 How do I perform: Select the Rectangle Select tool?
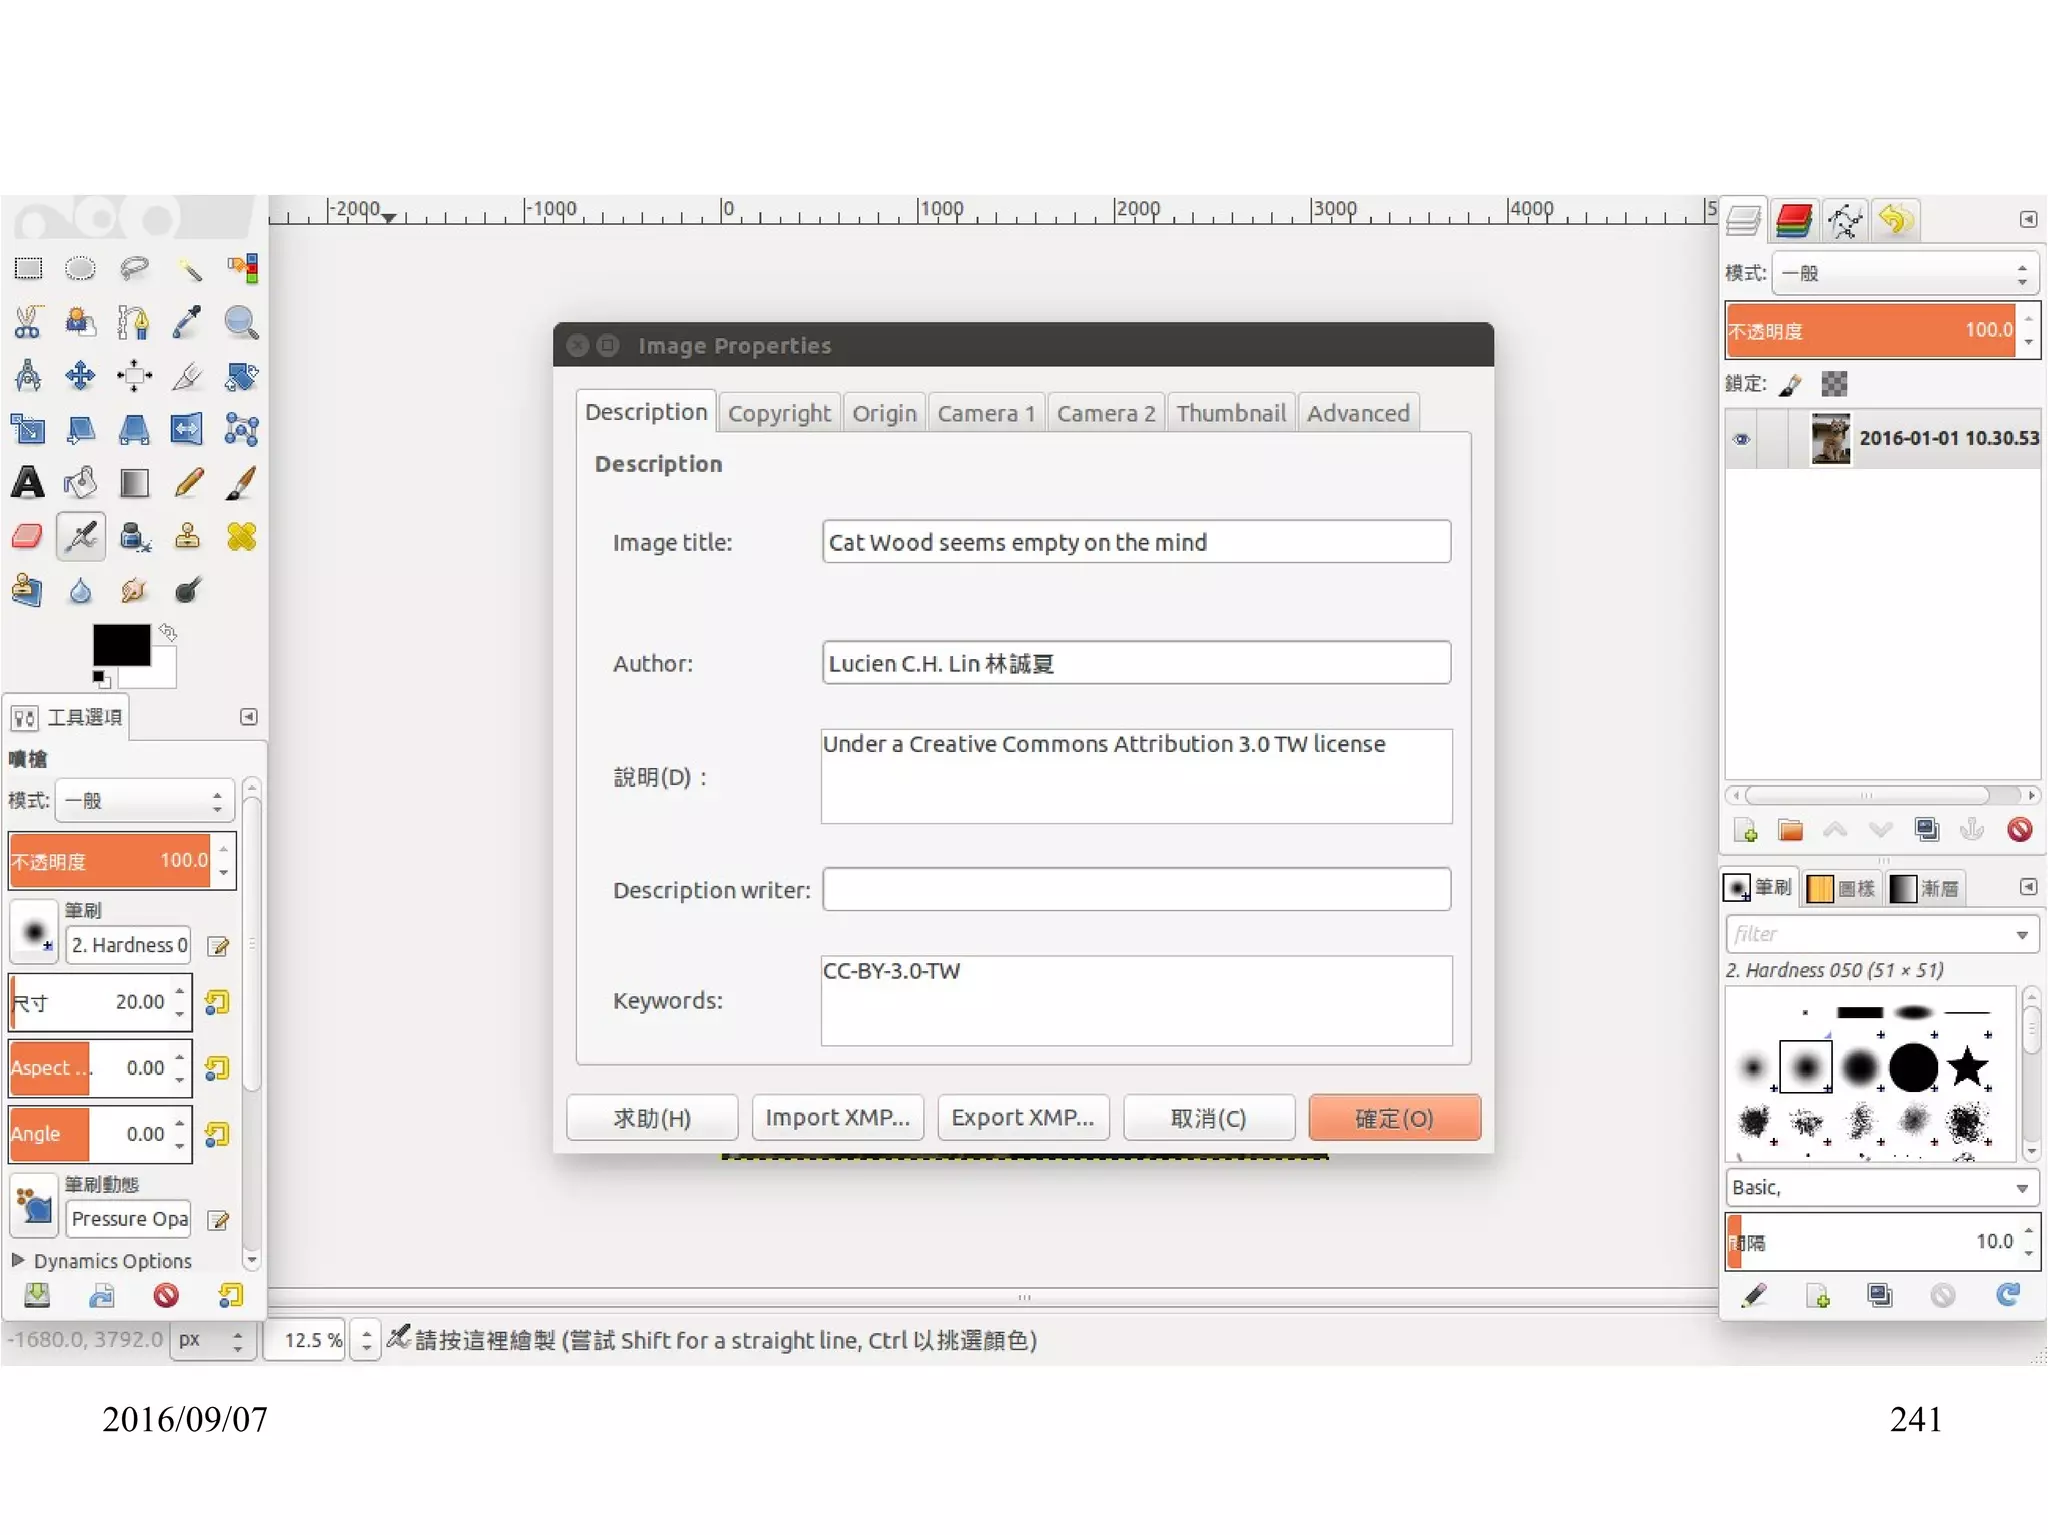pyautogui.click(x=28, y=268)
